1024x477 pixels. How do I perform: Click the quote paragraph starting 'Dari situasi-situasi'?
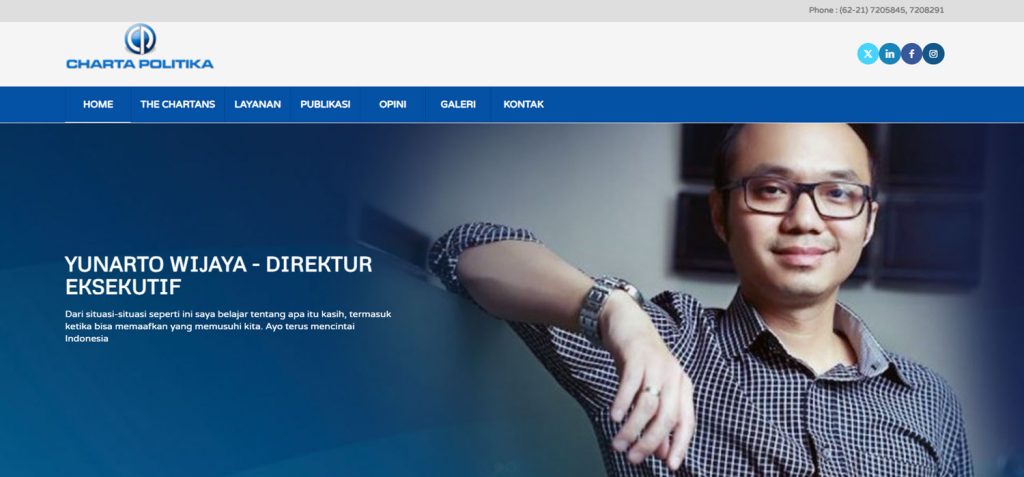(x=228, y=326)
